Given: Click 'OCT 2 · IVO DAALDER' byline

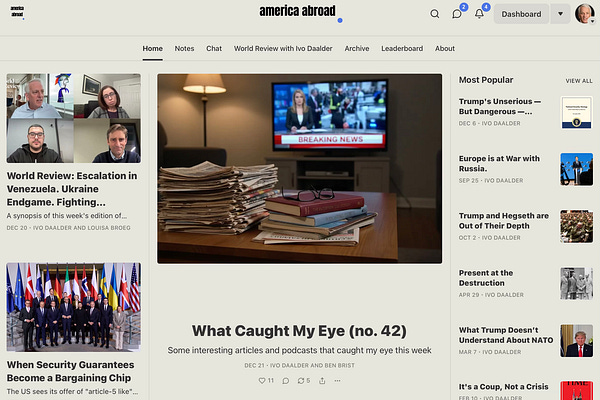Looking at the screenshot, I should (489, 238).
